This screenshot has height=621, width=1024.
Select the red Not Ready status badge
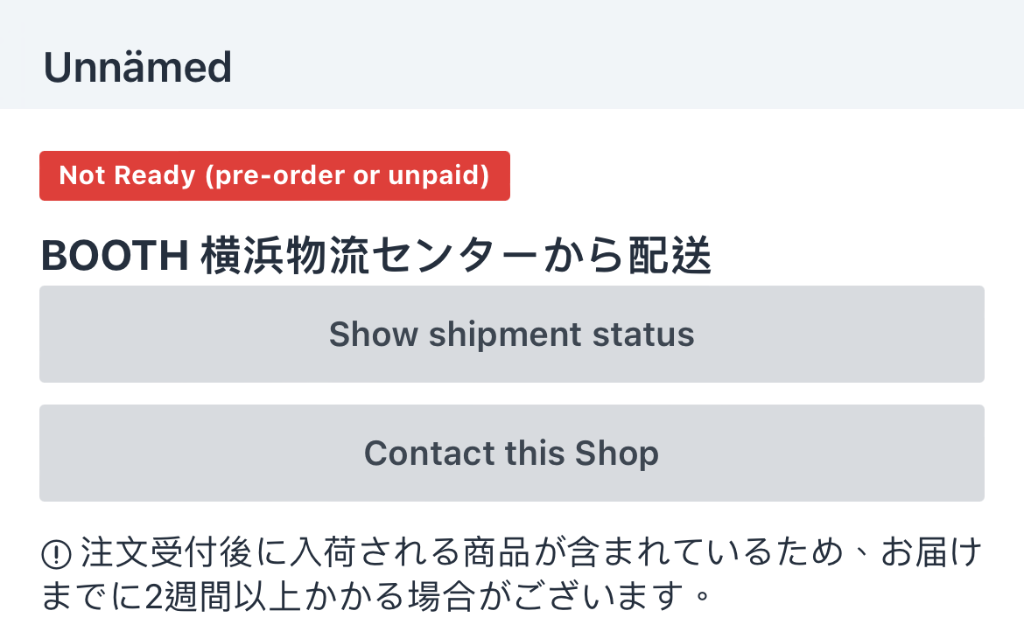pos(274,176)
